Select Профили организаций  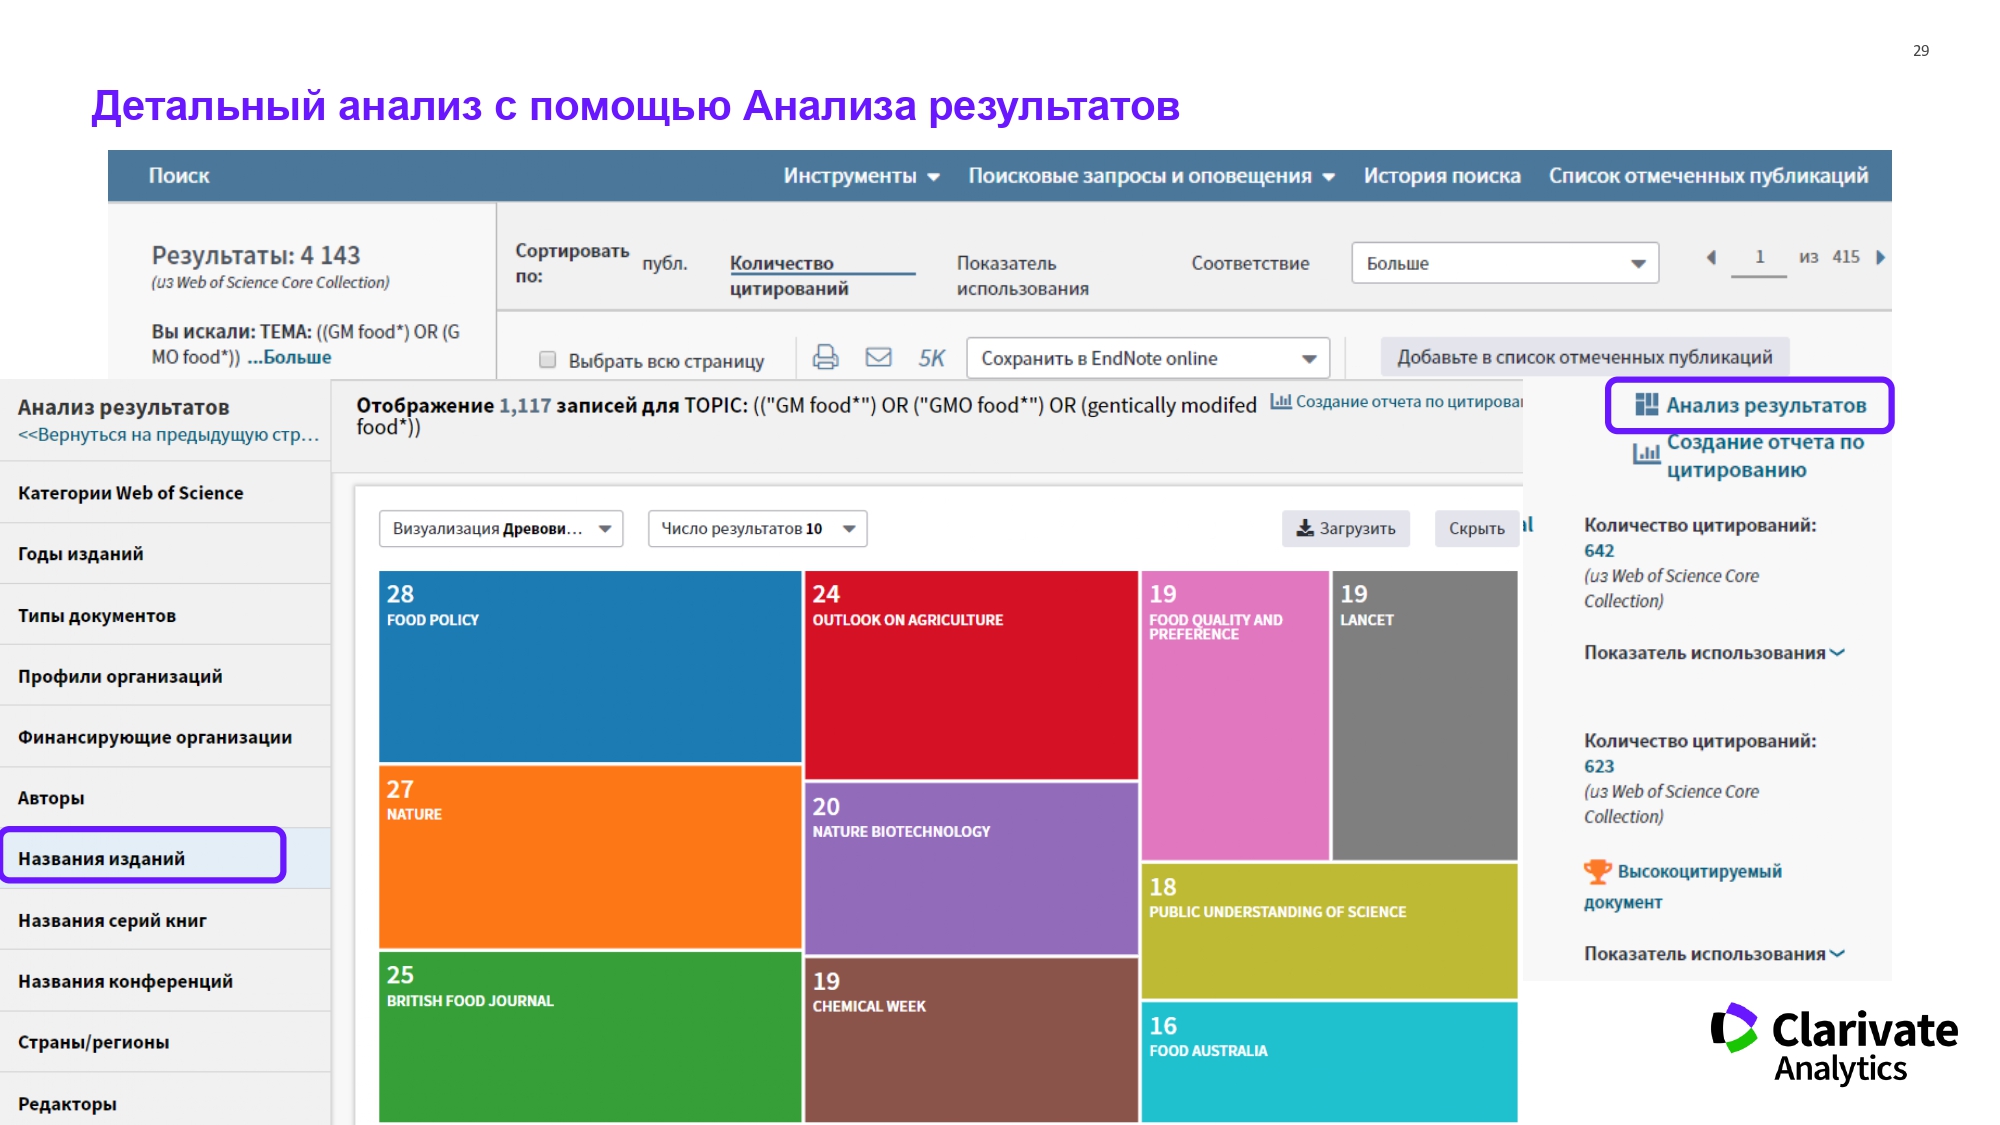tap(165, 676)
